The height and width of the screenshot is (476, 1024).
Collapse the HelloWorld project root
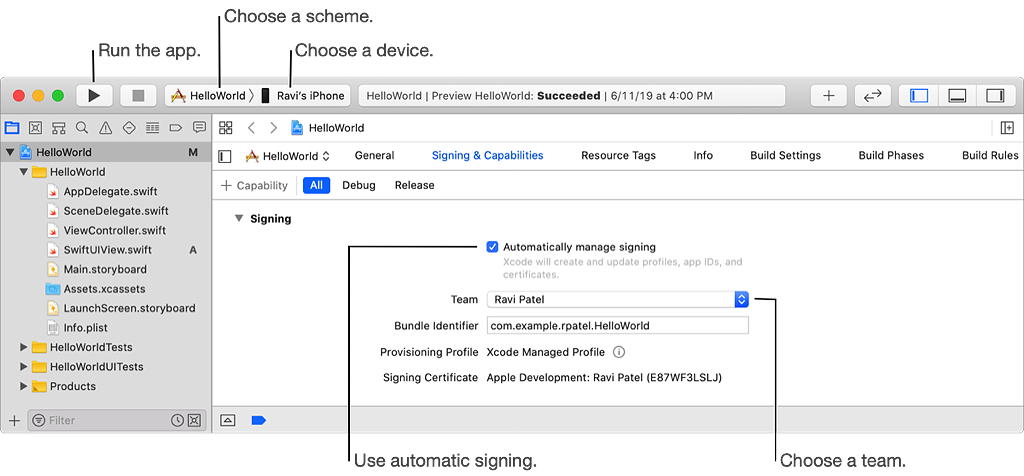(10, 152)
